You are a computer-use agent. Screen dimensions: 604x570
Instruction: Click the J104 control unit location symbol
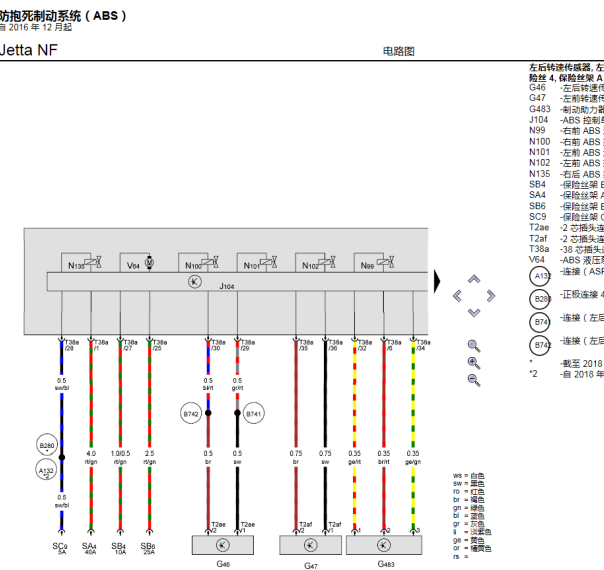point(195,282)
